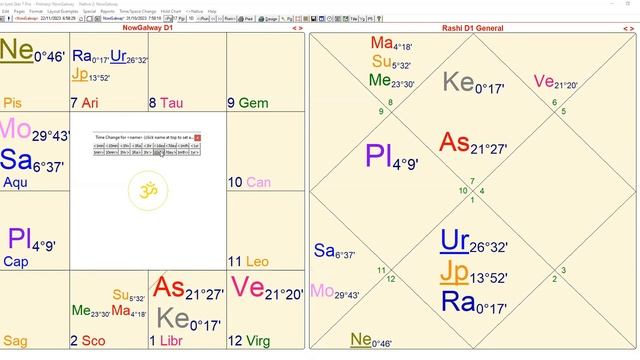640x360 pixels.
Task: Open the Special menu
Action: 89,11
